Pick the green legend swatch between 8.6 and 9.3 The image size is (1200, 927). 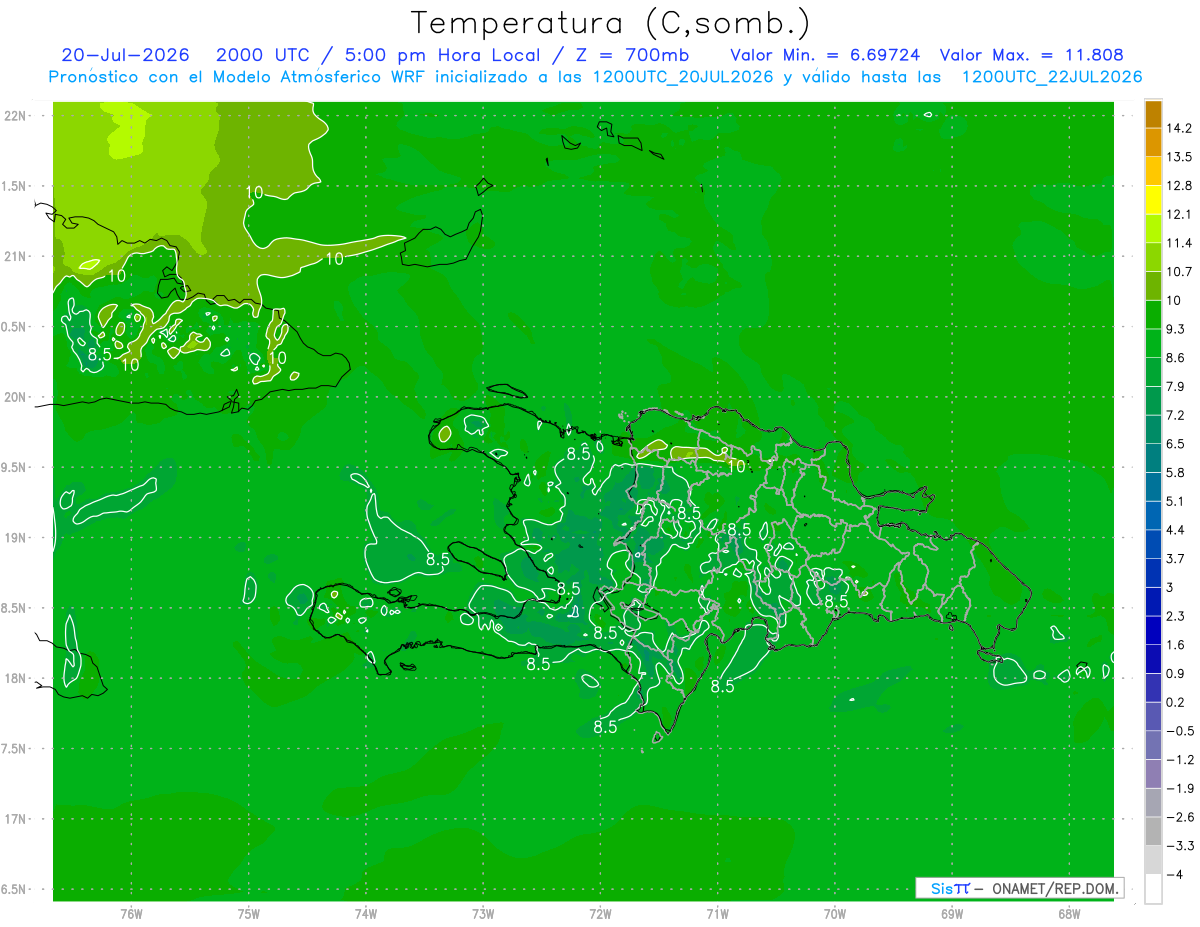(x=1153, y=344)
